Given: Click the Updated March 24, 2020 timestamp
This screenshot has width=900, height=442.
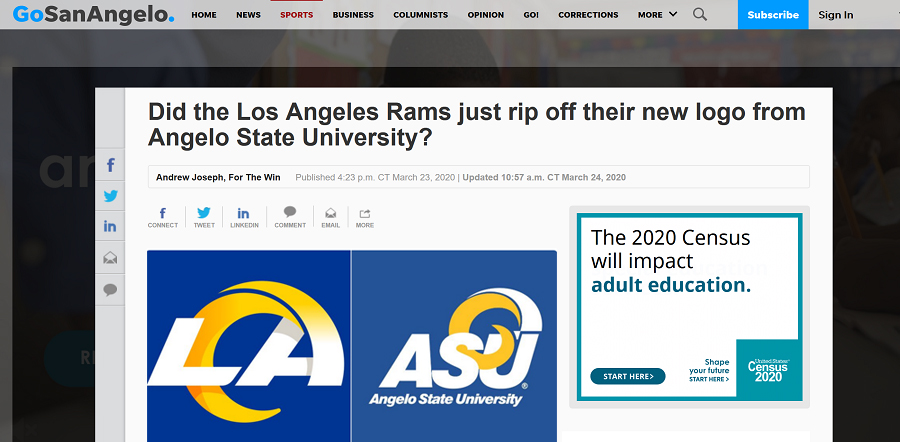Looking at the screenshot, I should pos(544,177).
